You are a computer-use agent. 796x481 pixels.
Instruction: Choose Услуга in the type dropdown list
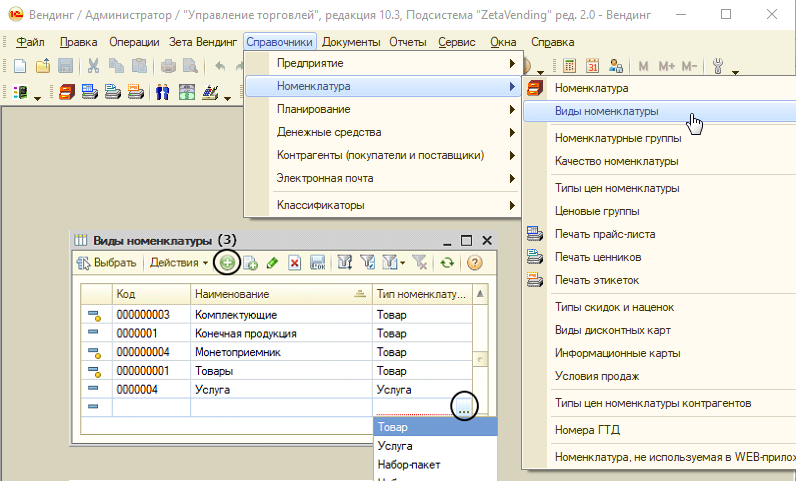435,445
